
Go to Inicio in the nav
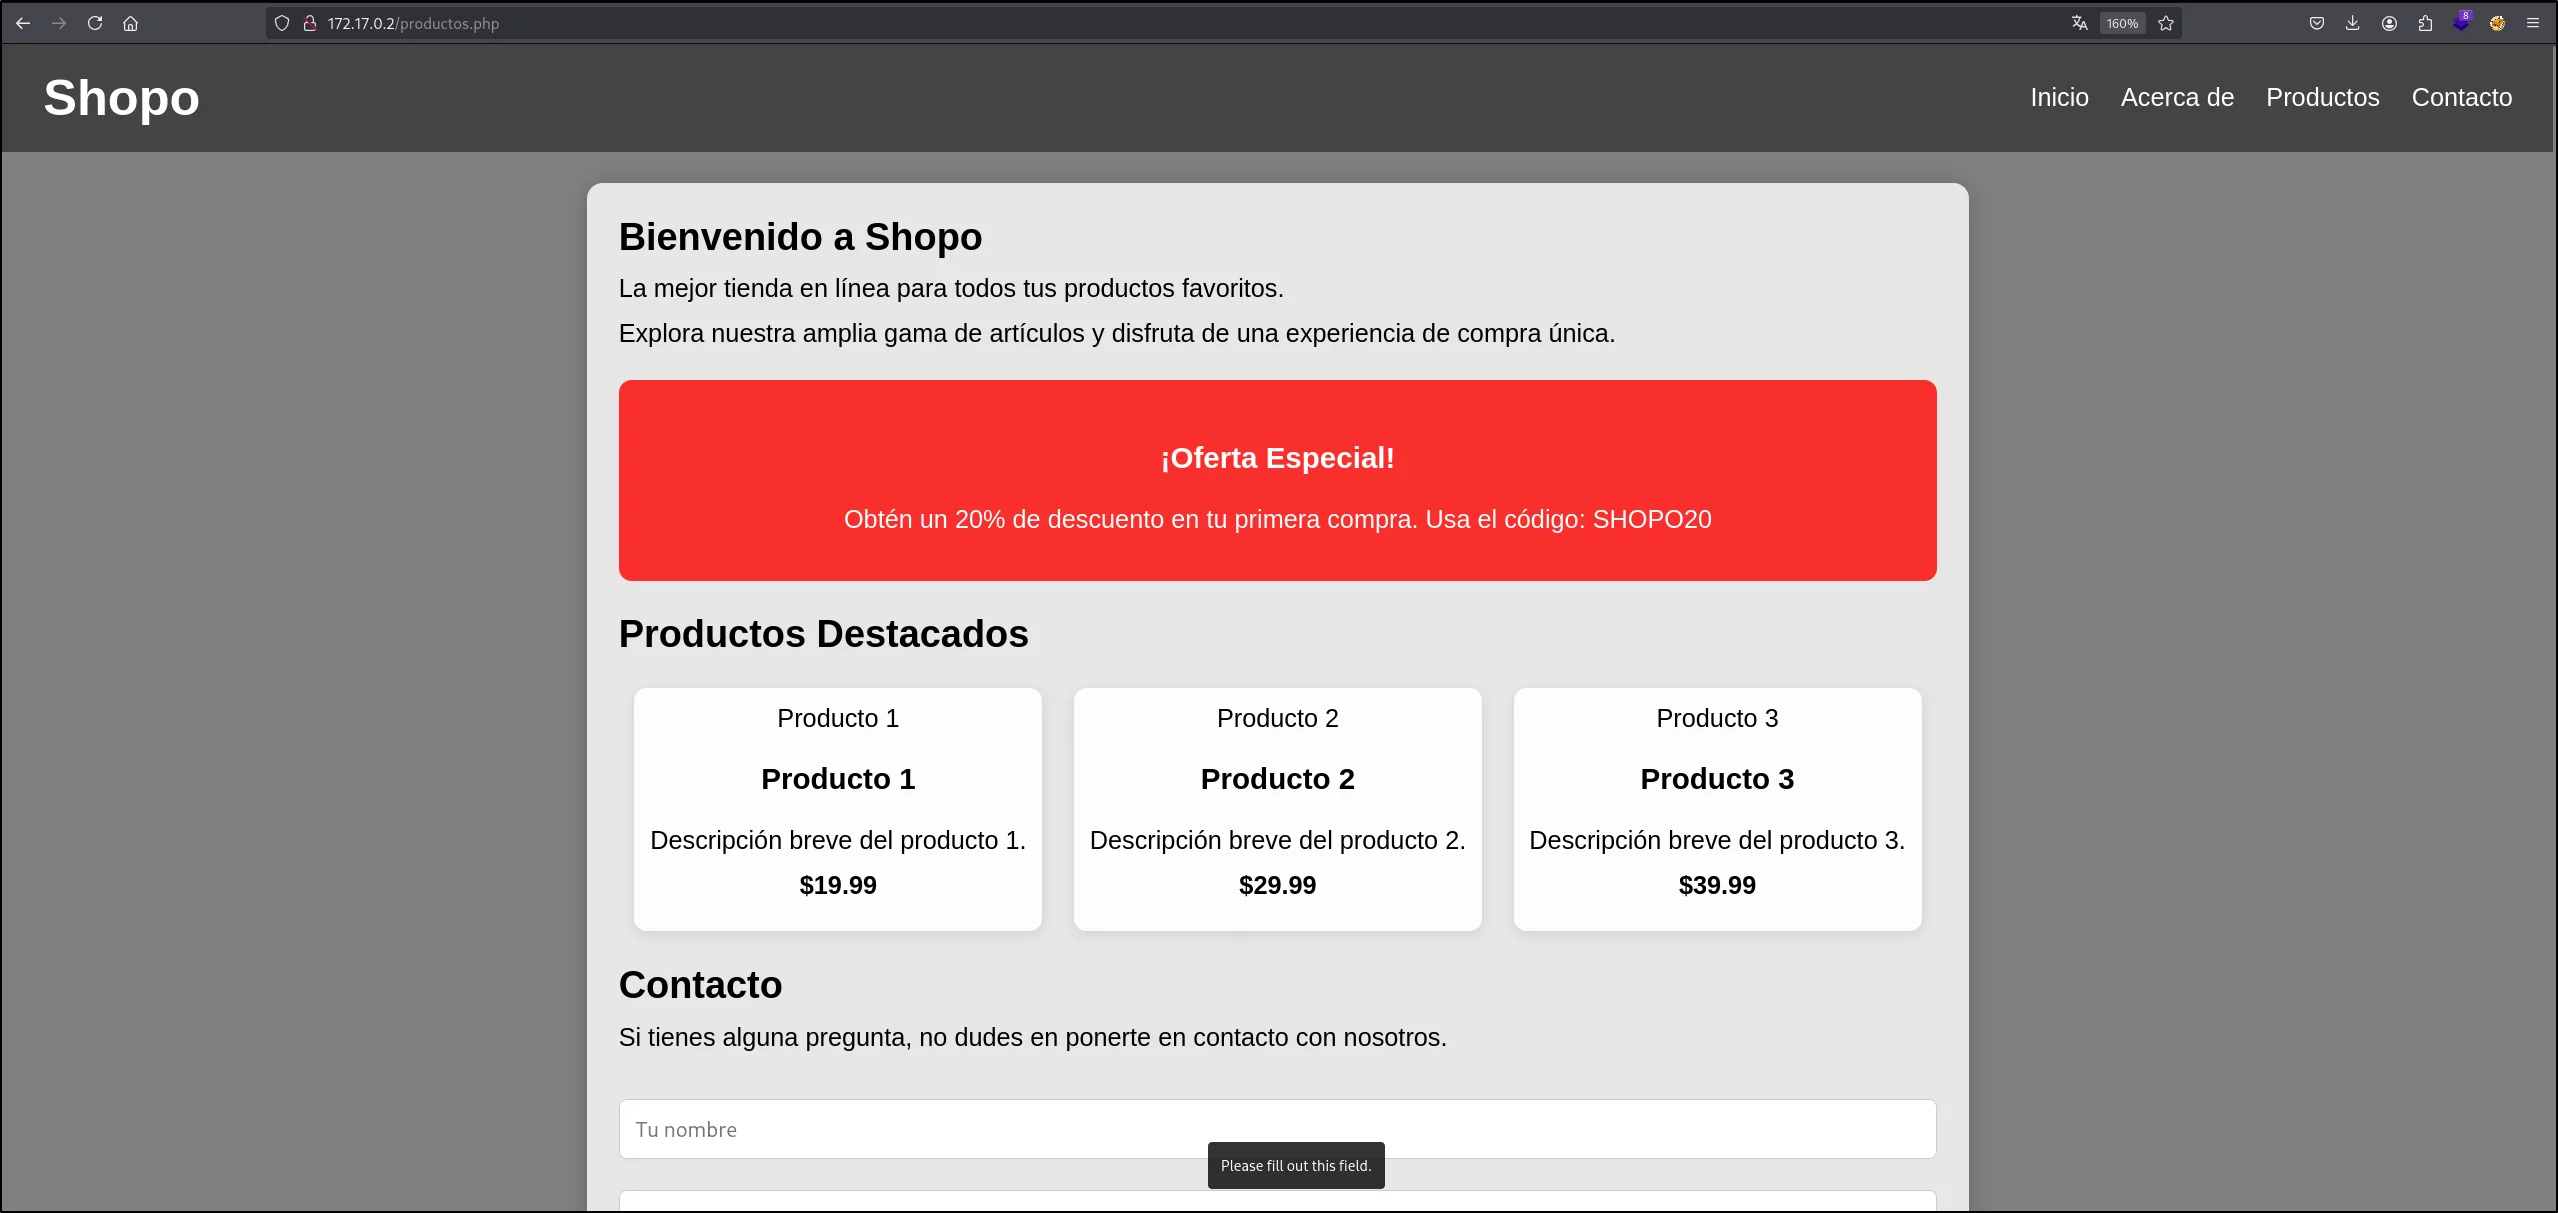point(2059,97)
